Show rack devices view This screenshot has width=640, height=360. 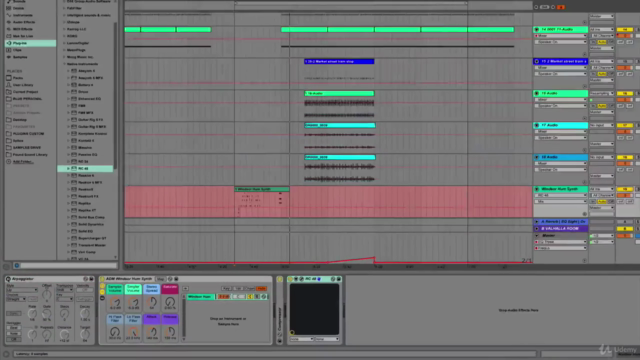(102, 298)
